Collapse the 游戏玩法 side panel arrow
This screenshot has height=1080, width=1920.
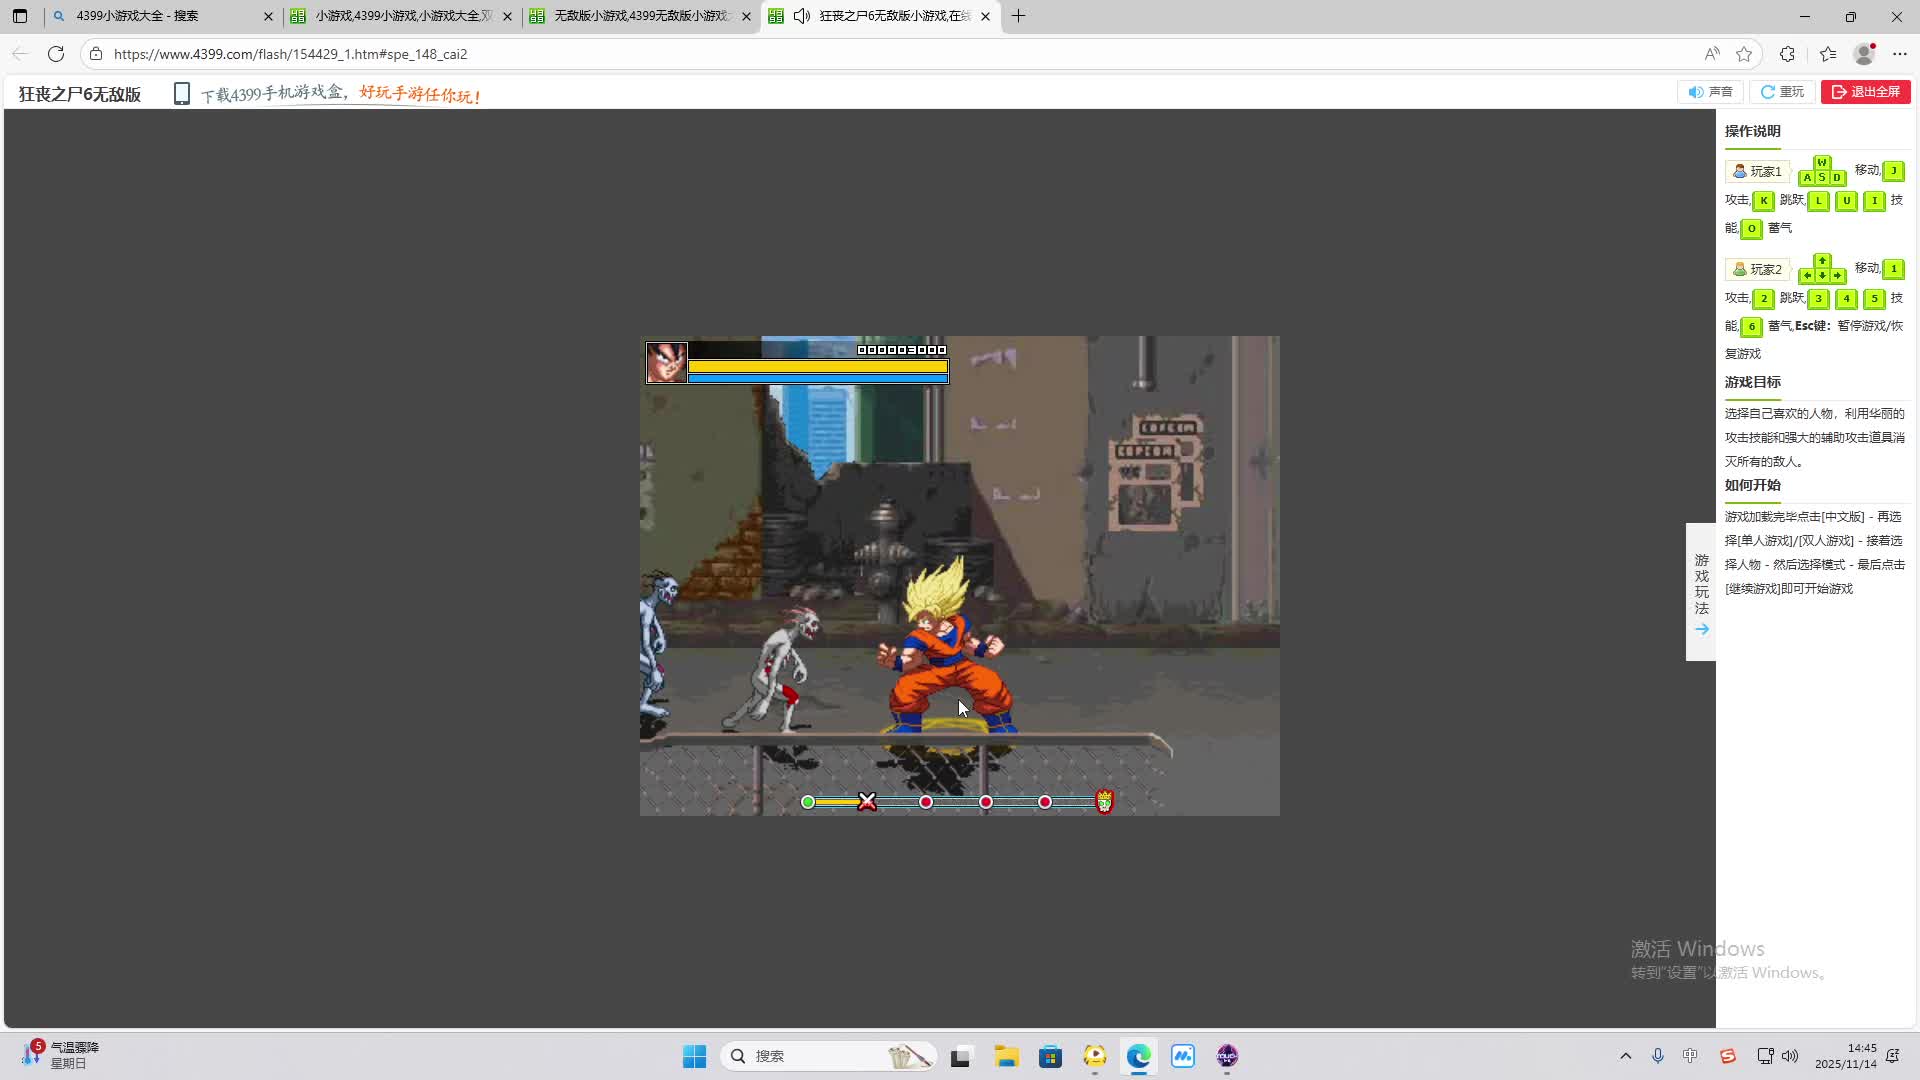[x=1701, y=629]
